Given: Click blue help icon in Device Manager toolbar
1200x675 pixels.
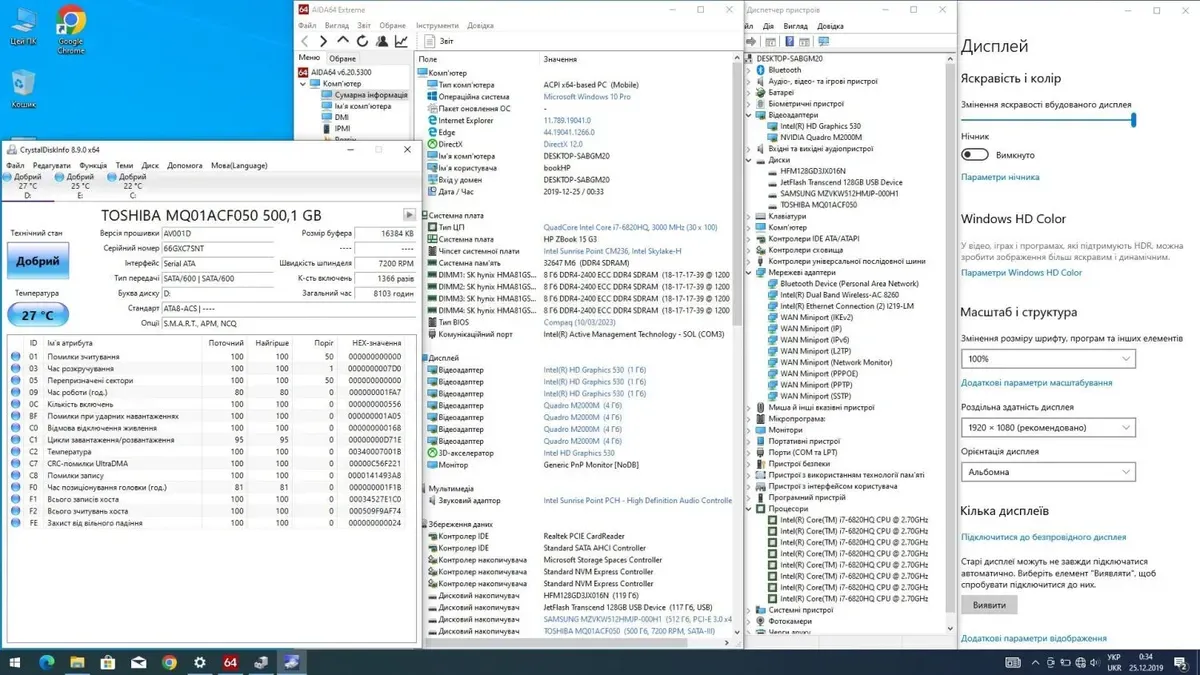Looking at the screenshot, I should point(790,42).
